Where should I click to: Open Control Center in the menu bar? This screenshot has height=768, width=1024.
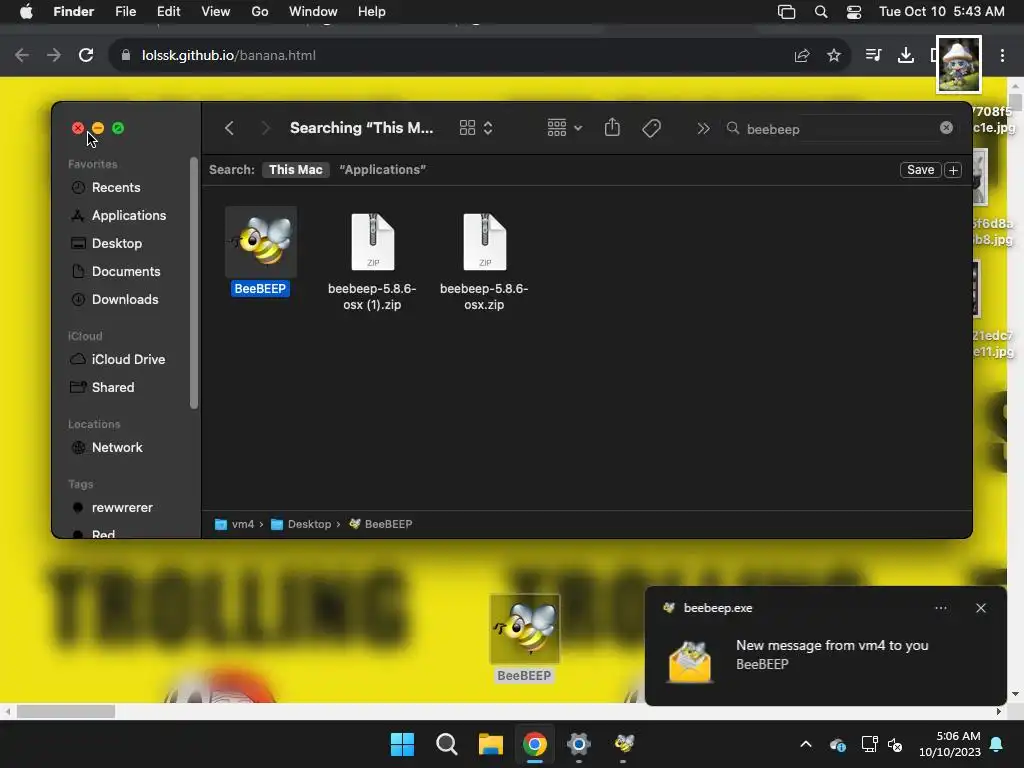tap(854, 12)
